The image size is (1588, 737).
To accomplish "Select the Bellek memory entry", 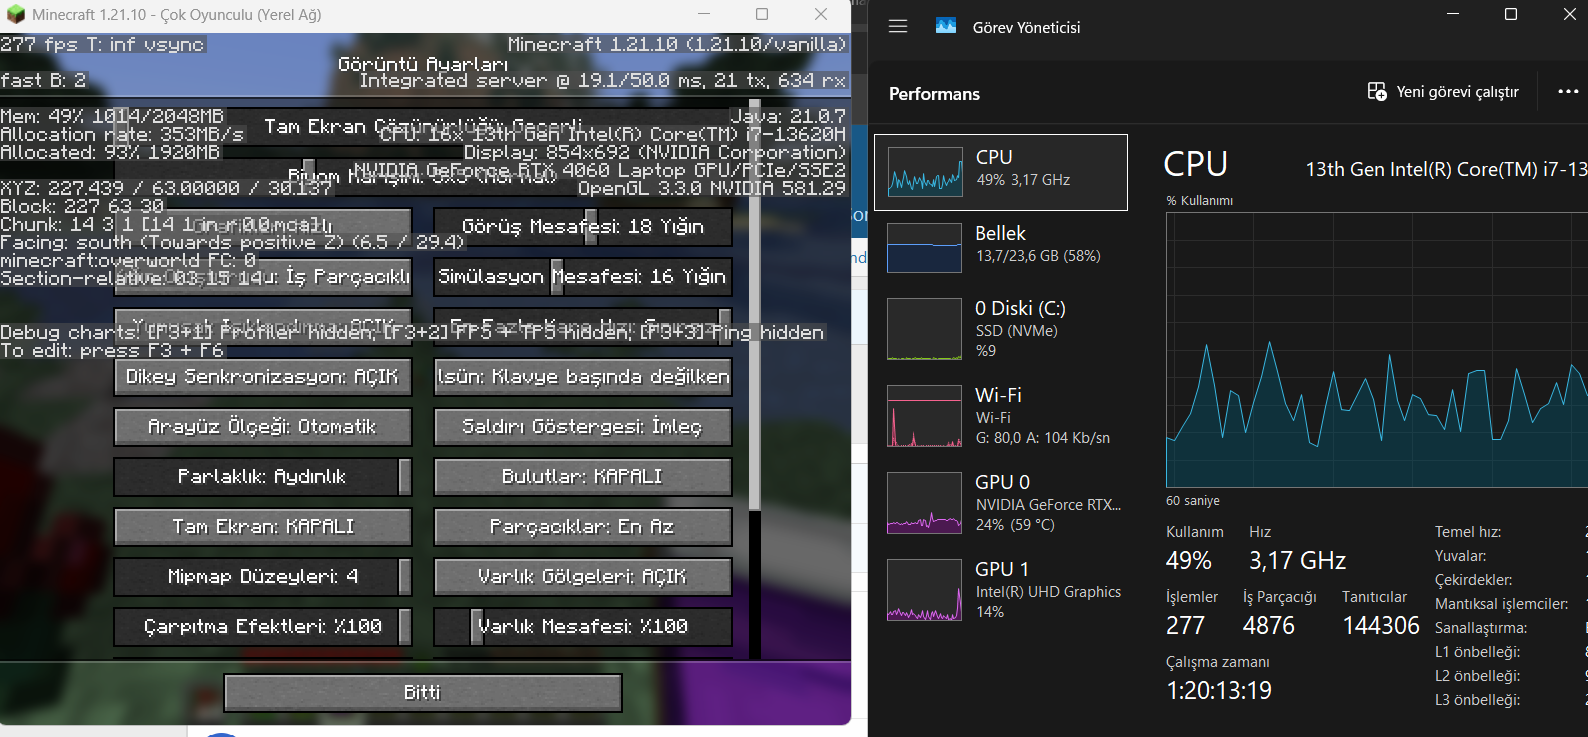I will [1001, 247].
